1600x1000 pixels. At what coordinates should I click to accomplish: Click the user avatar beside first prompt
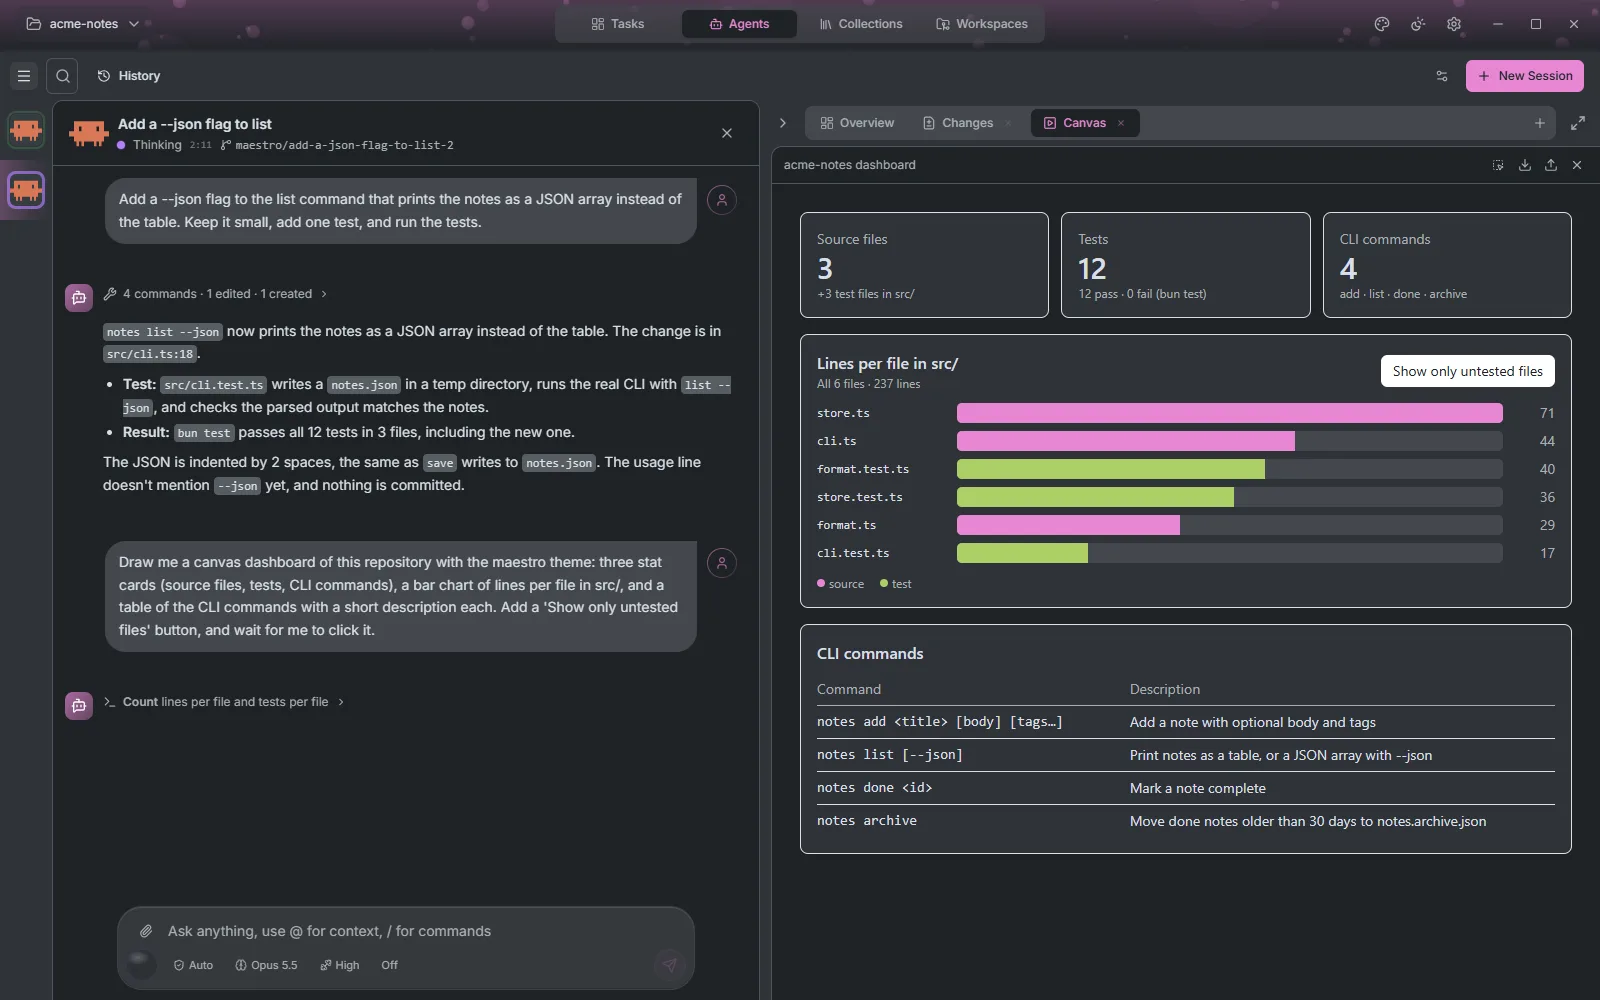722,200
